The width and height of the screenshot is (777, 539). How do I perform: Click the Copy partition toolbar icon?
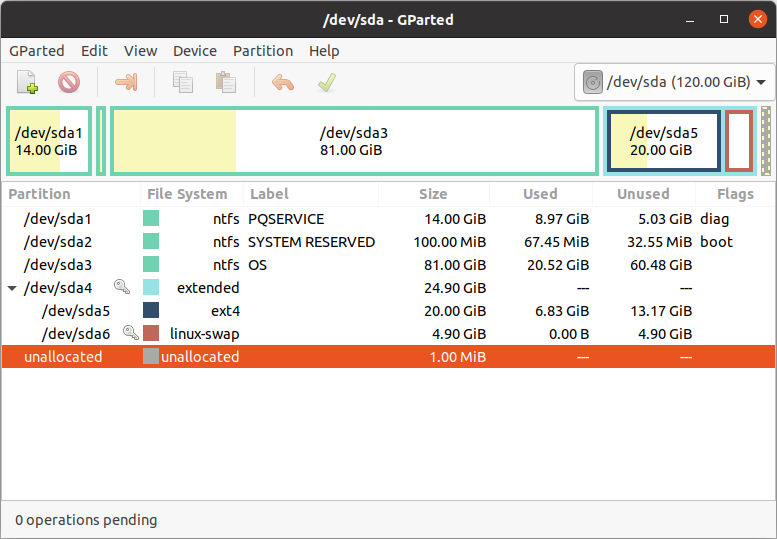point(183,82)
